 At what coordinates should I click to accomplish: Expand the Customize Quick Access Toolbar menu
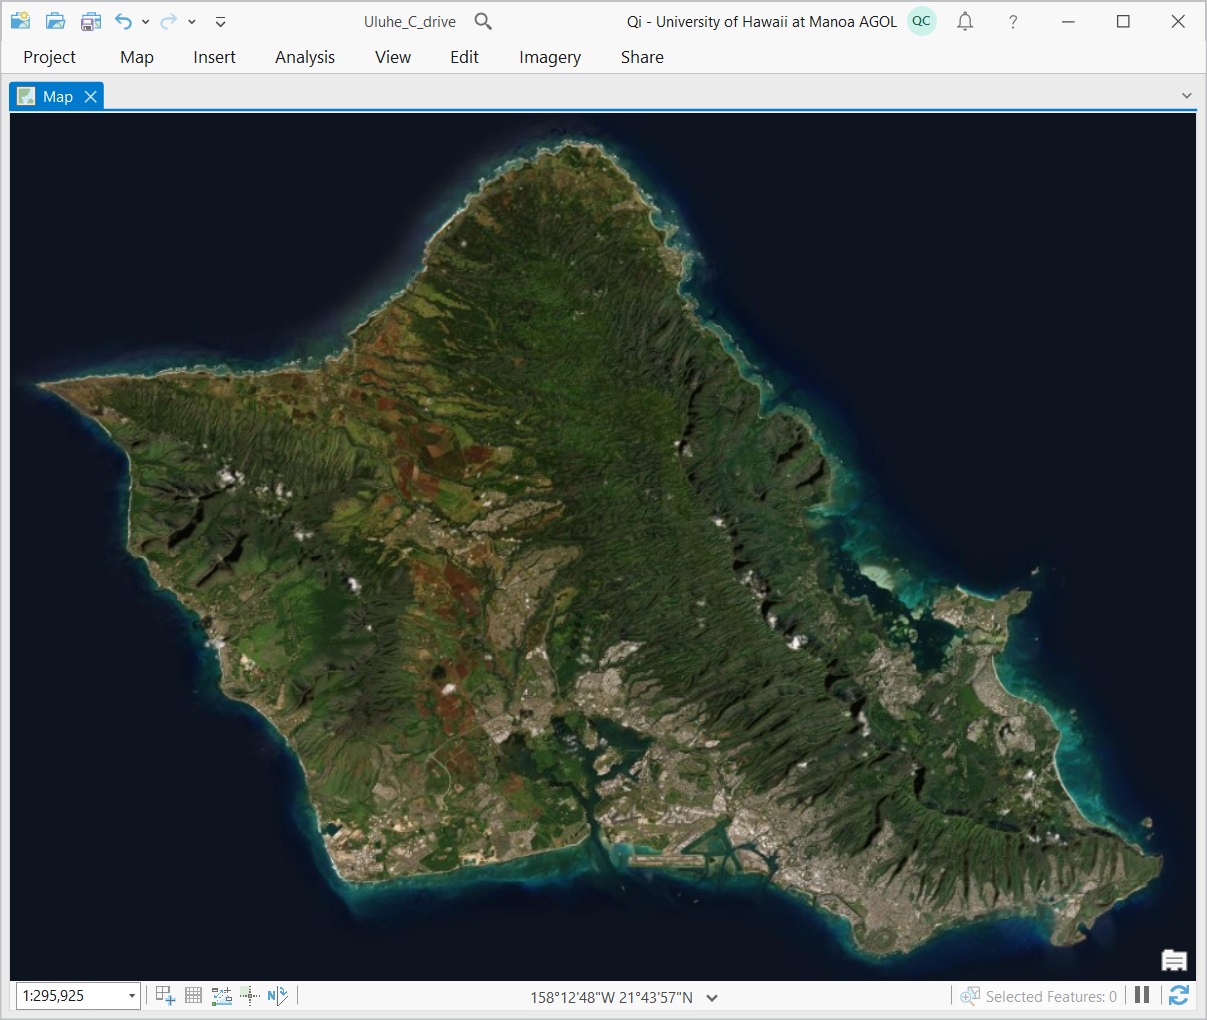[221, 22]
